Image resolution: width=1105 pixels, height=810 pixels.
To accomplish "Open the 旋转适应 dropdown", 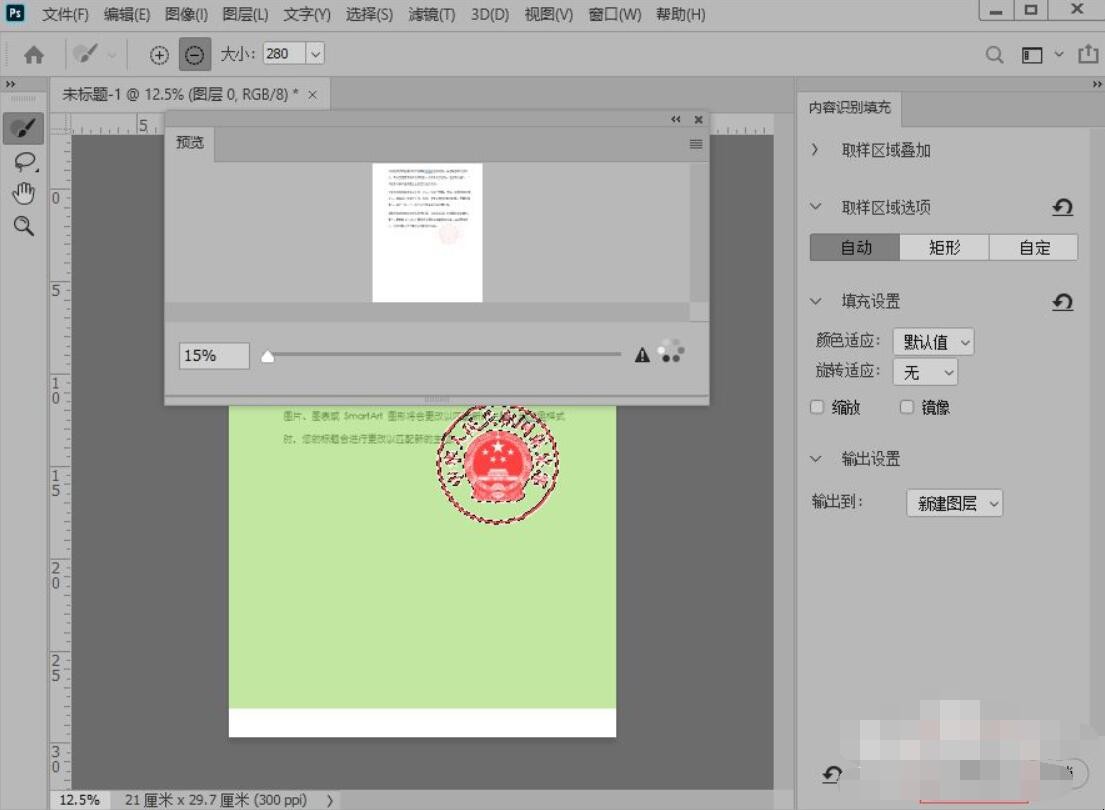I will [925, 372].
